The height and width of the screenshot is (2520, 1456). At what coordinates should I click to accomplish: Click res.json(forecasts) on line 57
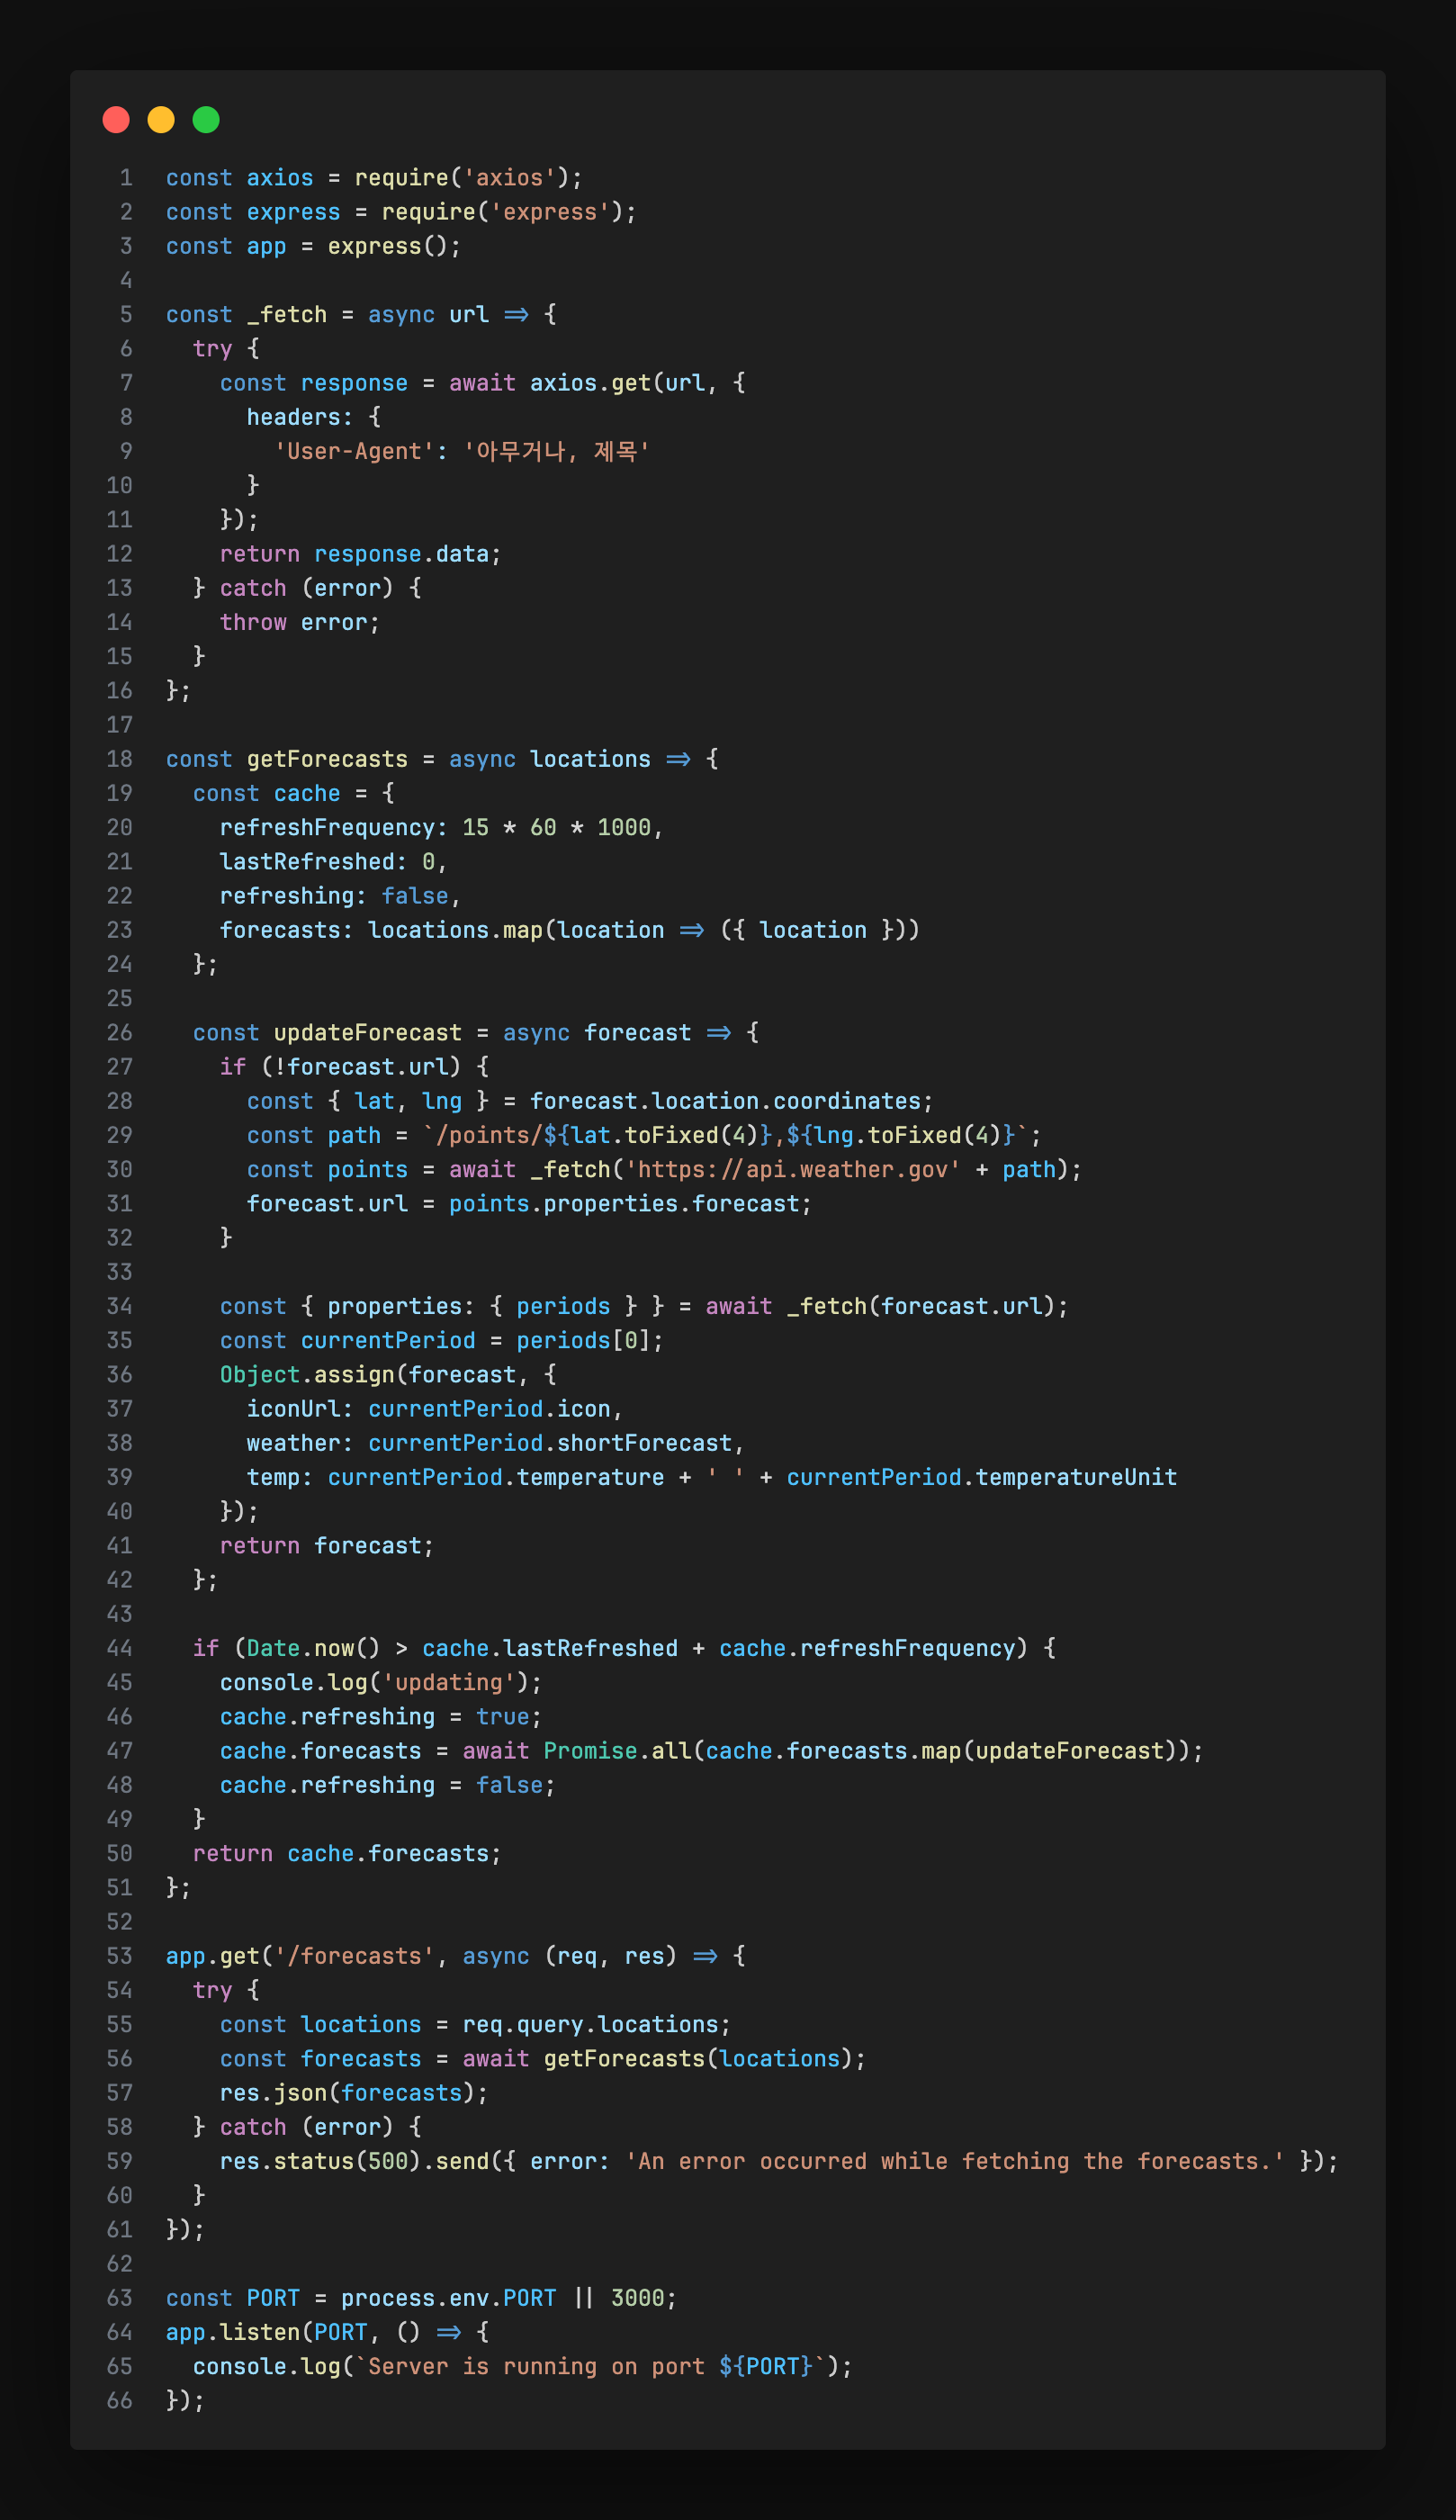pos(347,2093)
